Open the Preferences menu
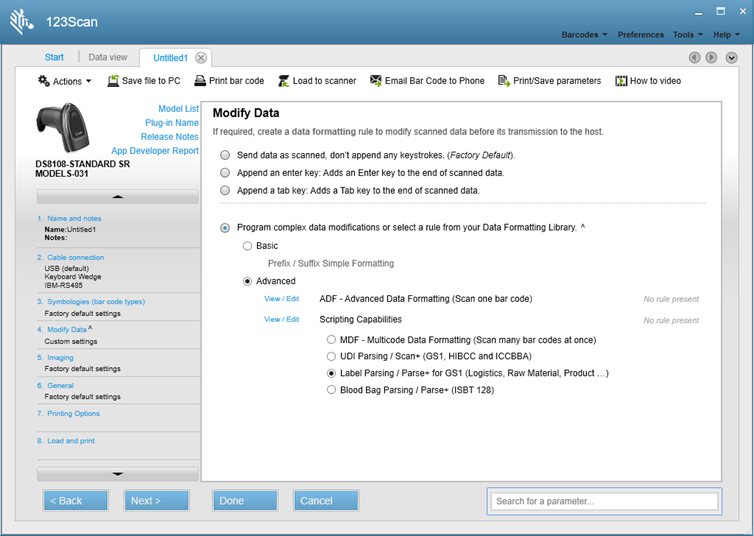Image resolution: width=754 pixels, height=536 pixels. pos(640,35)
